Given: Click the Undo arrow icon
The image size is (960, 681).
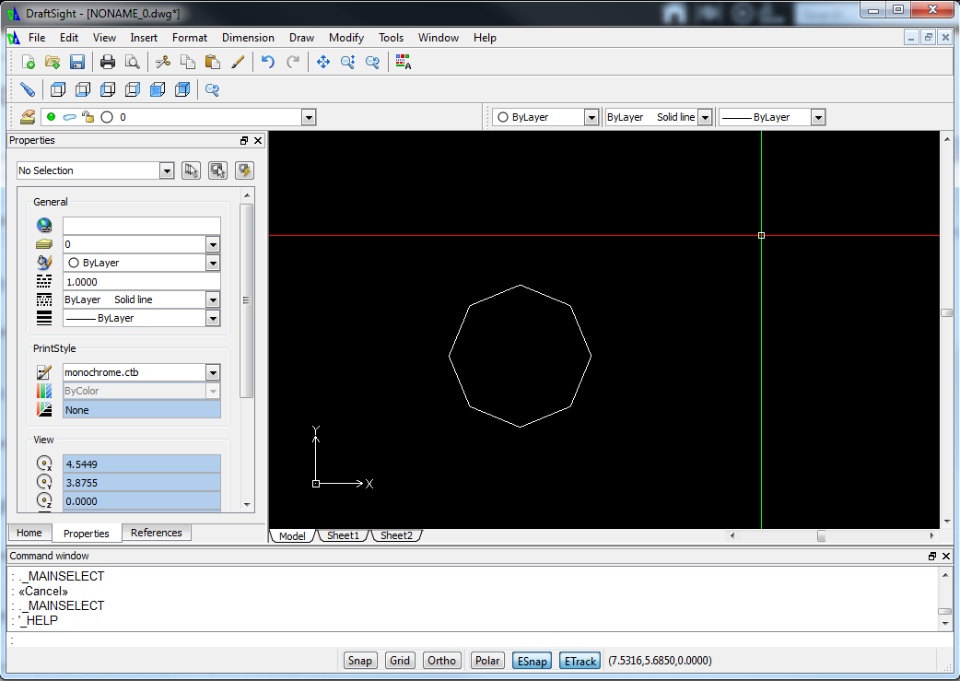Looking at the screenshot, I should (x=267, y=62).
